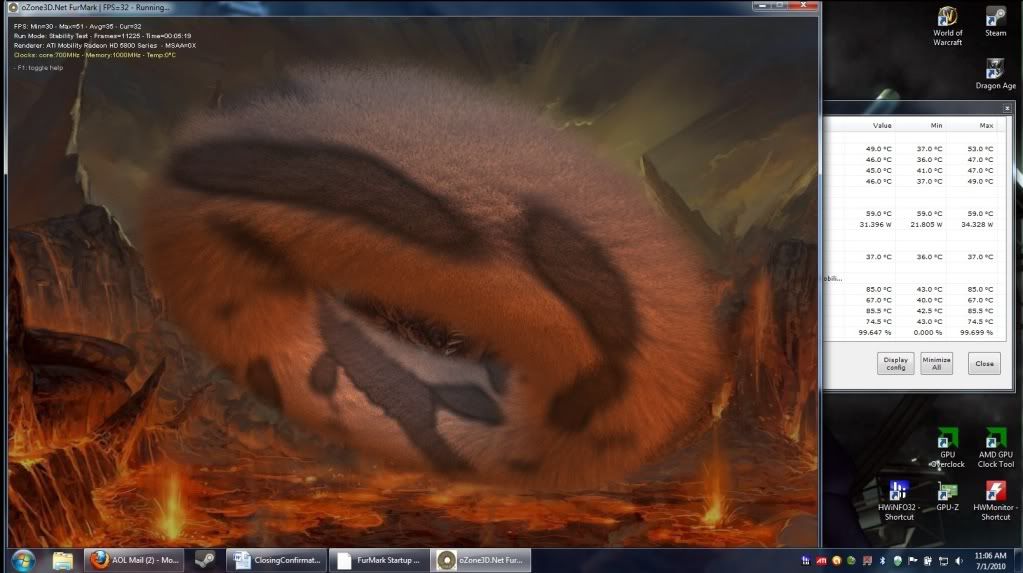
Task: Switch to ClosingConfirmat... Word document in taskbar
Action: 278,560
